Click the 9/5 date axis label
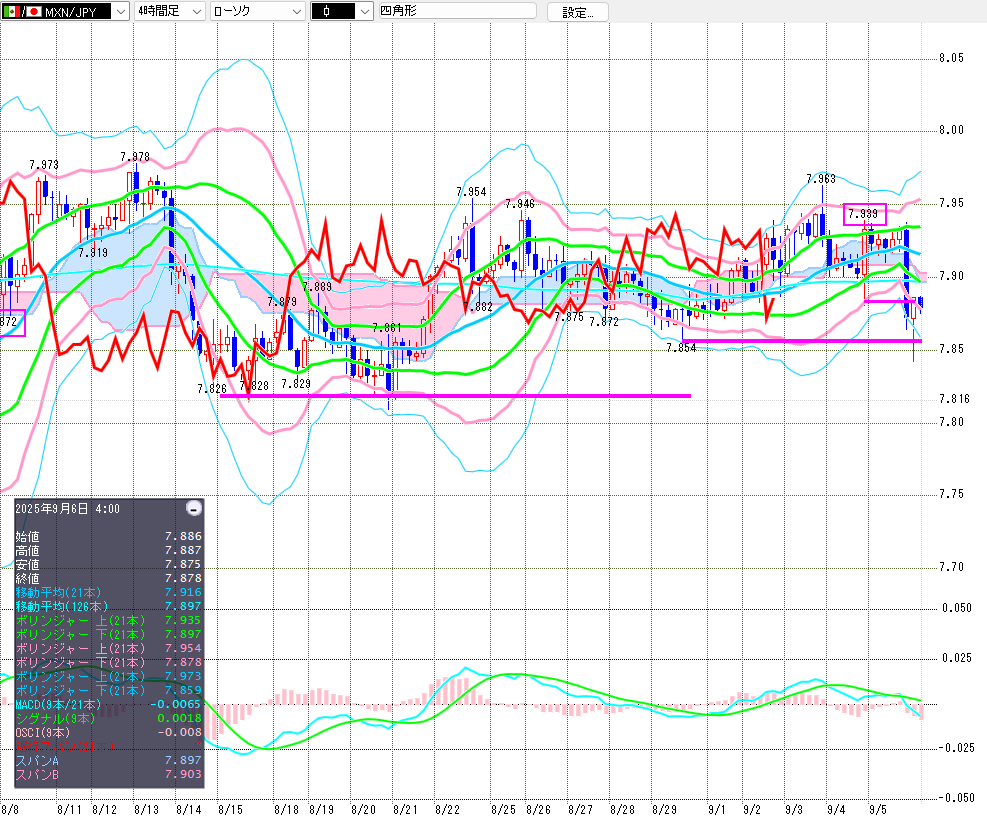987x820 pixels. (x=878, y=809)
